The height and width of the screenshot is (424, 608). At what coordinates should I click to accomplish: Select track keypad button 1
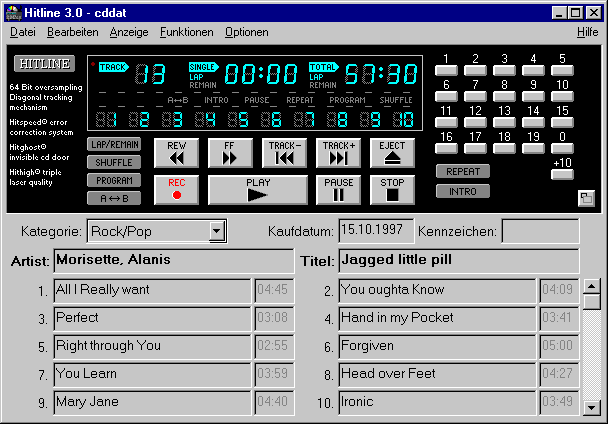[x=446, y=70]
